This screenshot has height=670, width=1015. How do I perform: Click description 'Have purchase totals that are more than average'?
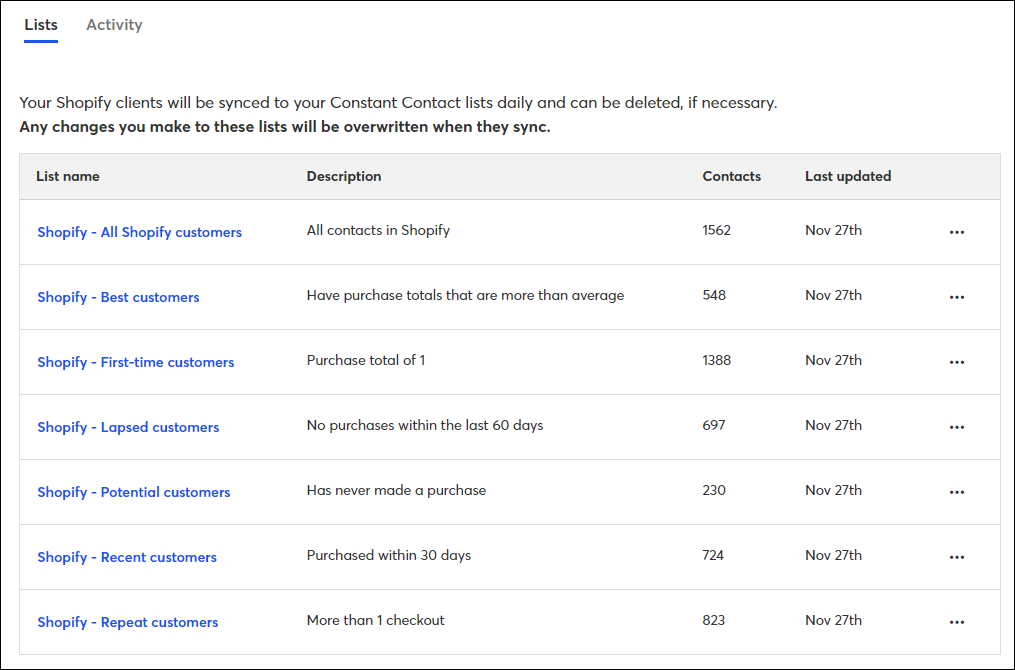pyautogui.click(x=465, y=295)
